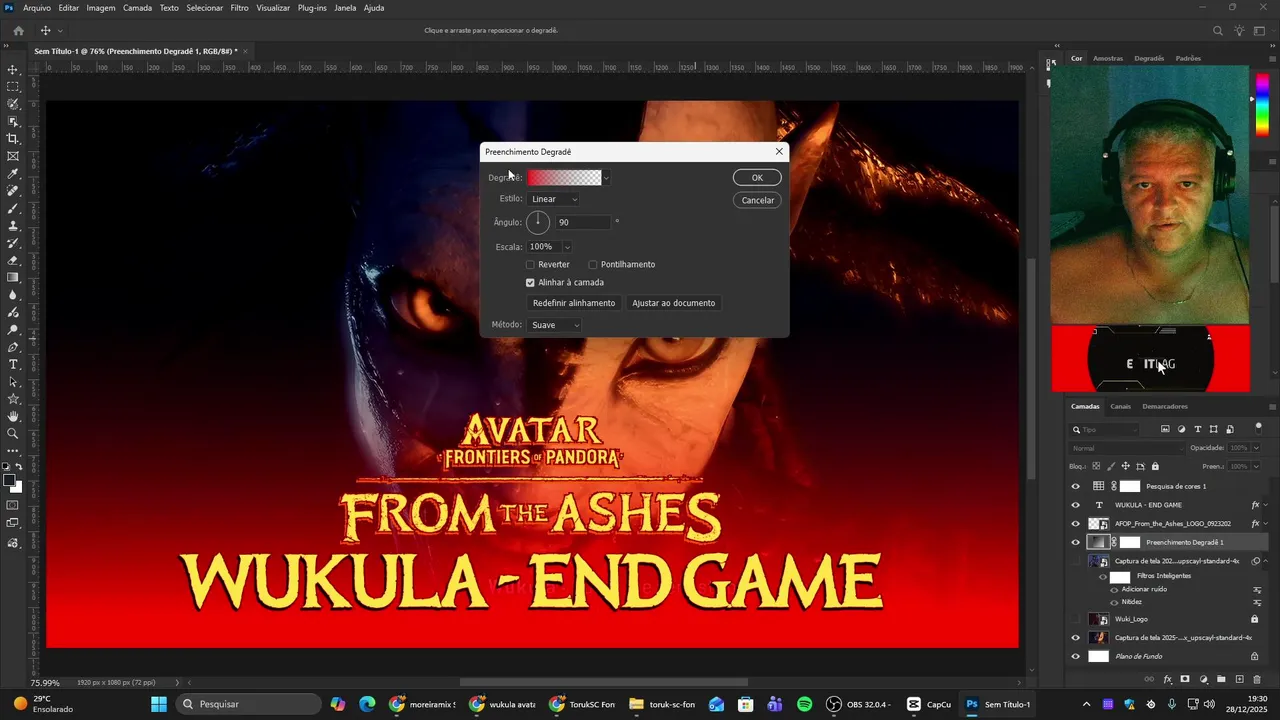Select the Crop tool
1280x720 pixels.
point(13,139)
